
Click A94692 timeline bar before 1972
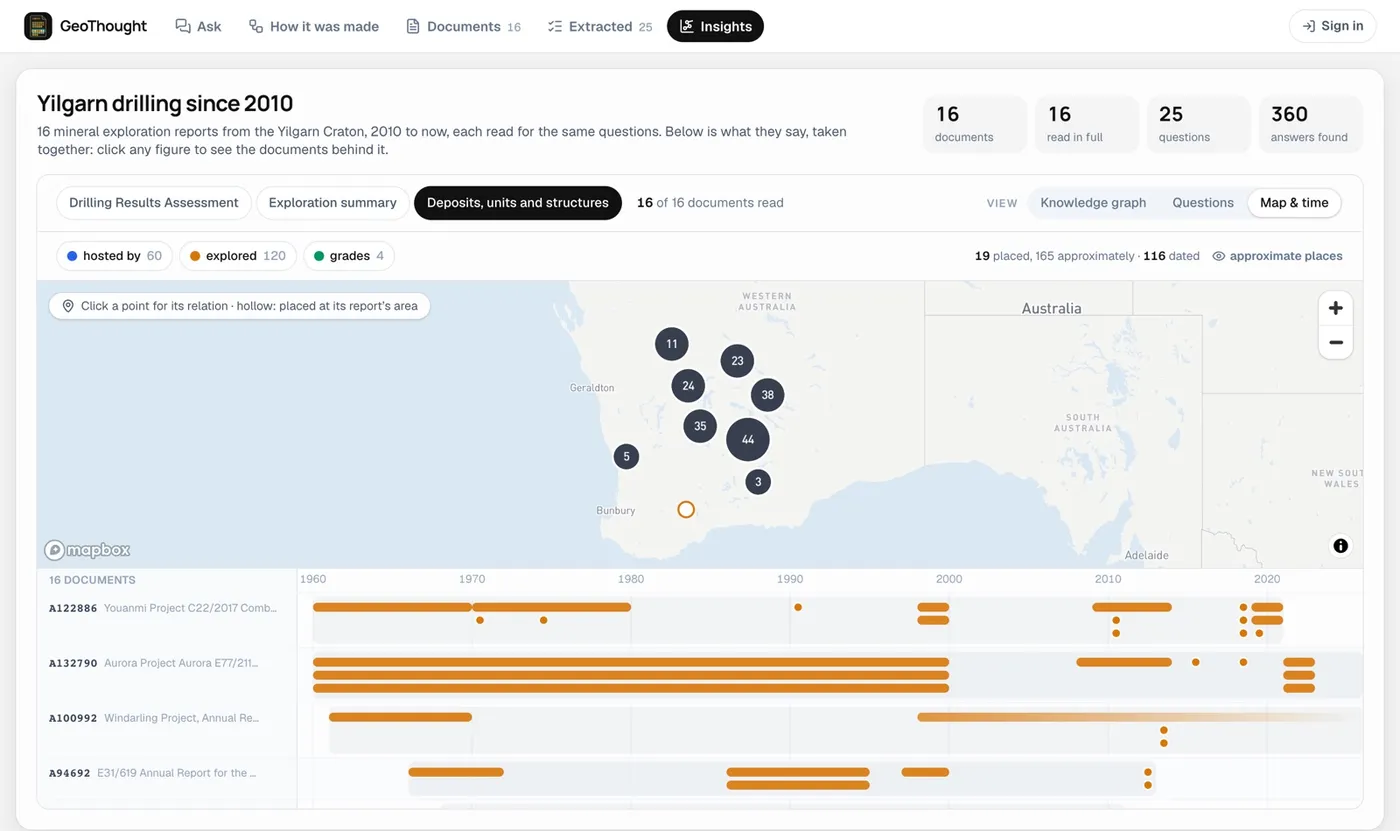[456, 772]
